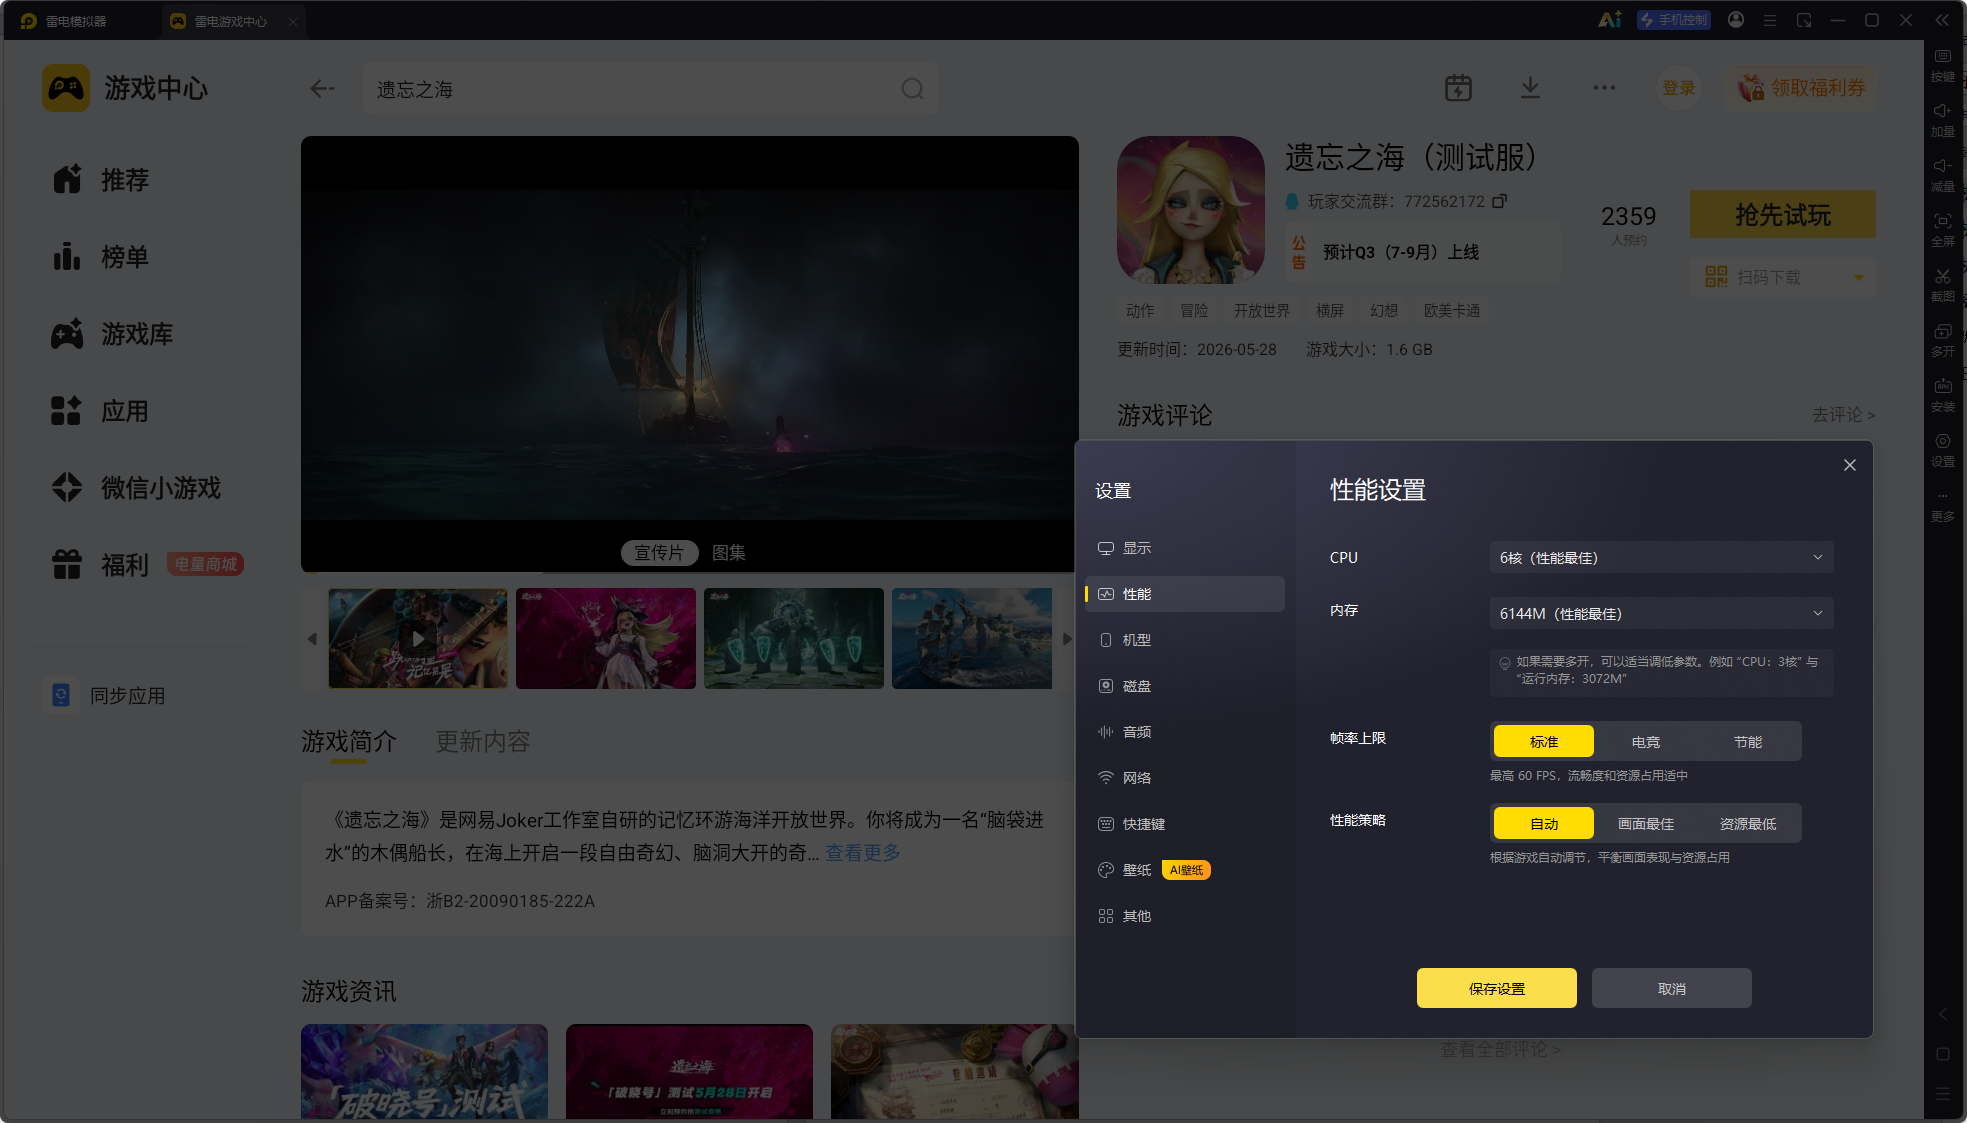The height and width of the screenshot is (1123, 1967).
Task: Click the 保存设置 button
Action: [x=1497, y=988]
